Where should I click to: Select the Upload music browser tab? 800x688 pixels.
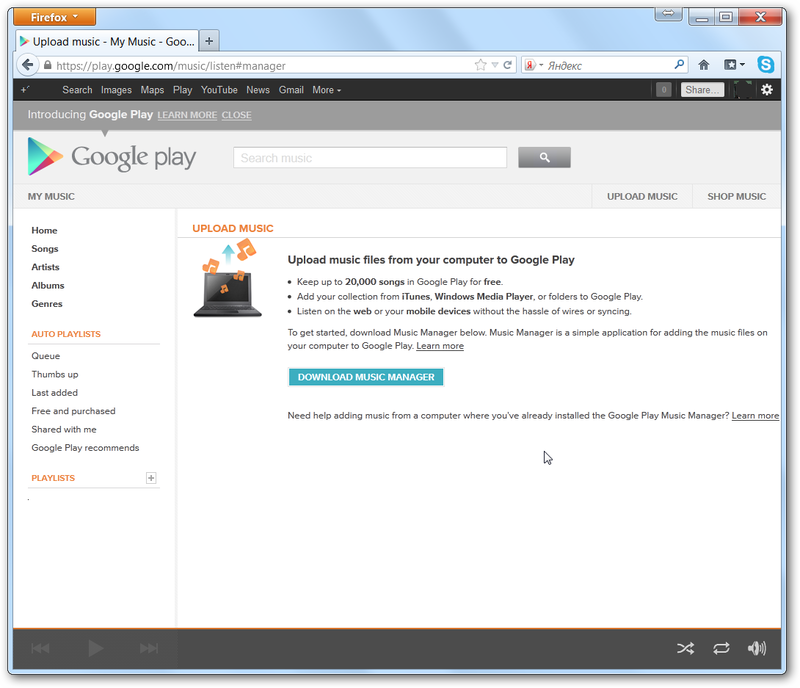coord(107,41)
